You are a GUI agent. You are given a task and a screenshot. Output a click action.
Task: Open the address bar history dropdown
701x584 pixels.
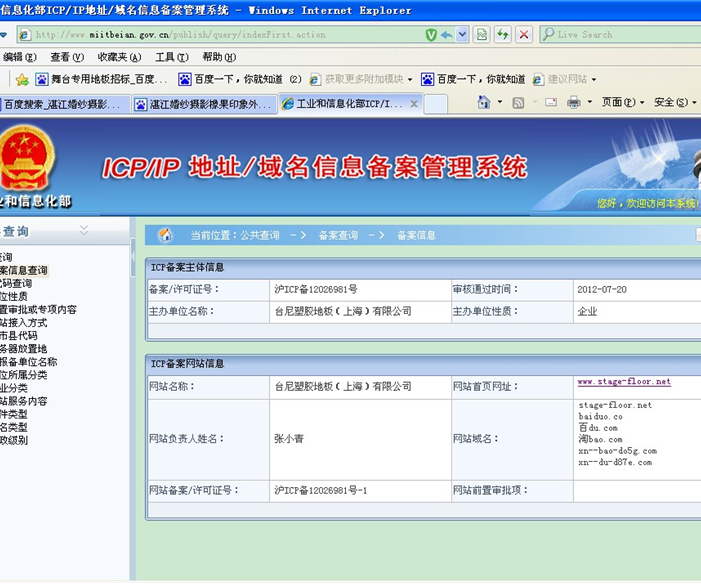point(462,34)
